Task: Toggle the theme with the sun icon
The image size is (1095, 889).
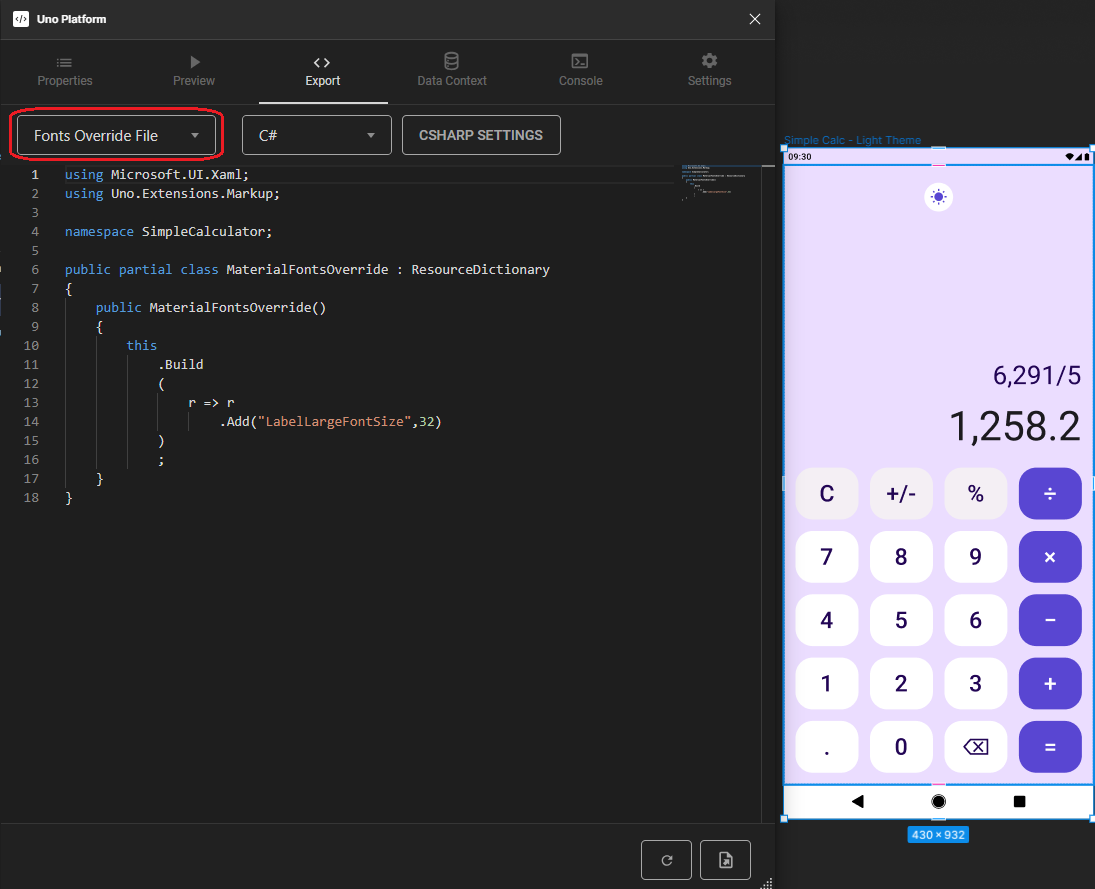Action: tap(938, 197)
